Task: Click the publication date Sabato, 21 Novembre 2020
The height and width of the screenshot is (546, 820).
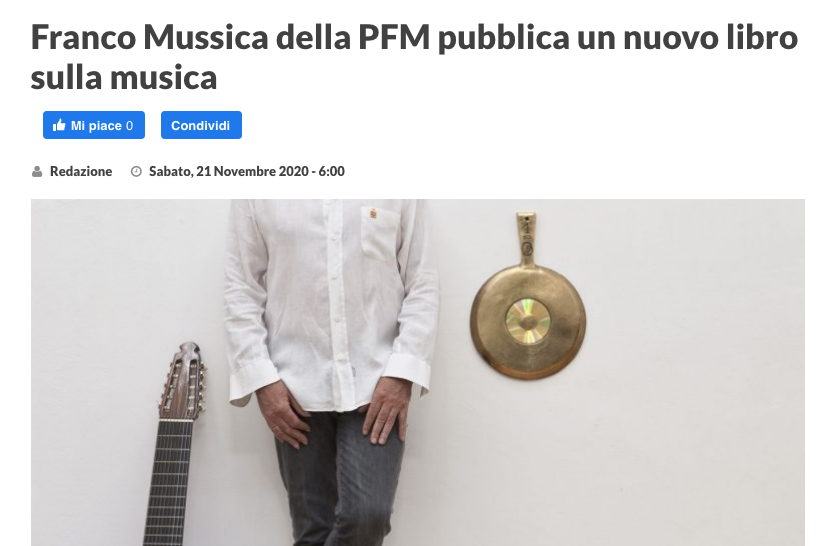Action: coord(229,172)
